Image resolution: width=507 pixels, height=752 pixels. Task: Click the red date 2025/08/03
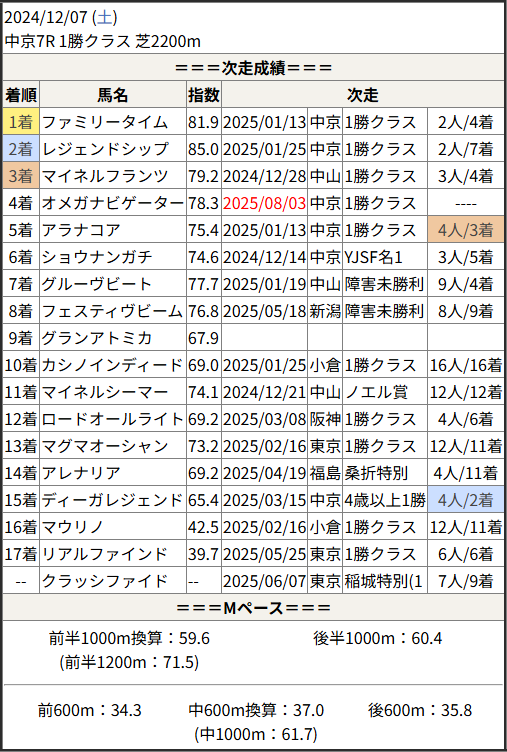264,203
